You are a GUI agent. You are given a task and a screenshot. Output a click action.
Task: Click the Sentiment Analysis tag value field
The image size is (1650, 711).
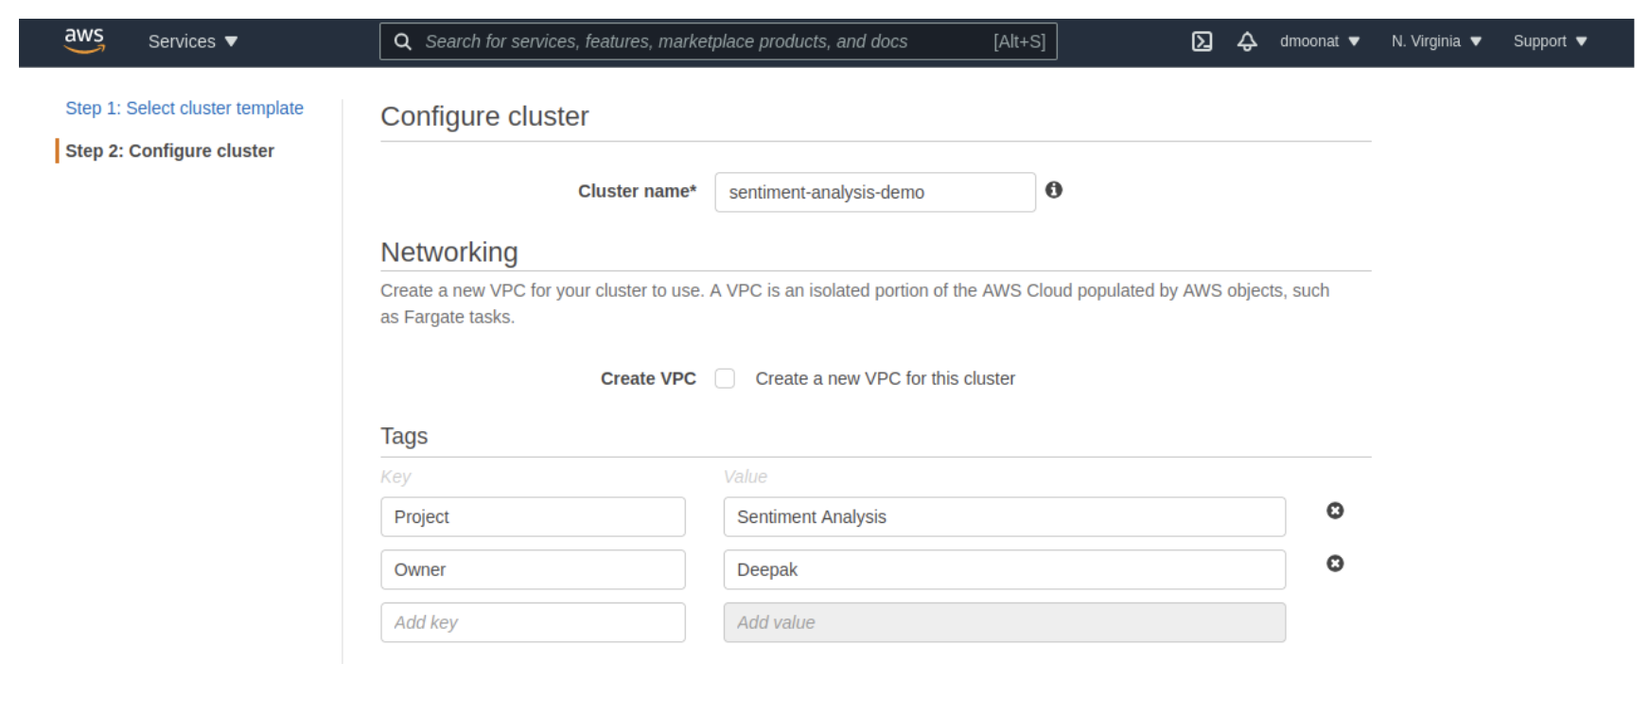pos(1004,517)
